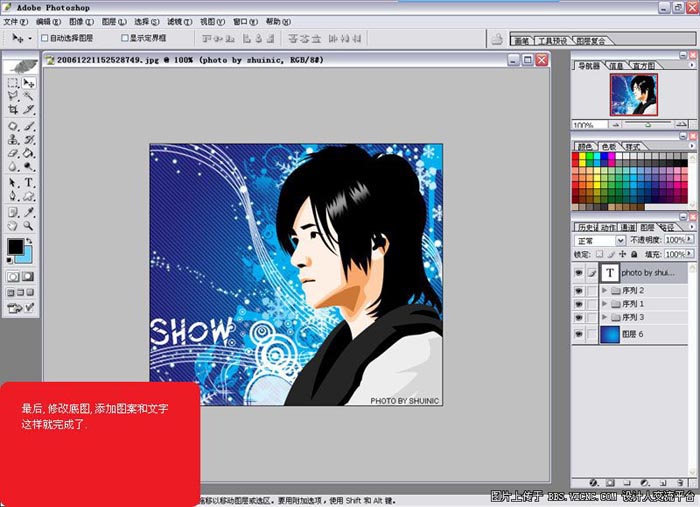Hide the 序列 2 layer group
The image size is (700, 507).
(x=579, y=291)
